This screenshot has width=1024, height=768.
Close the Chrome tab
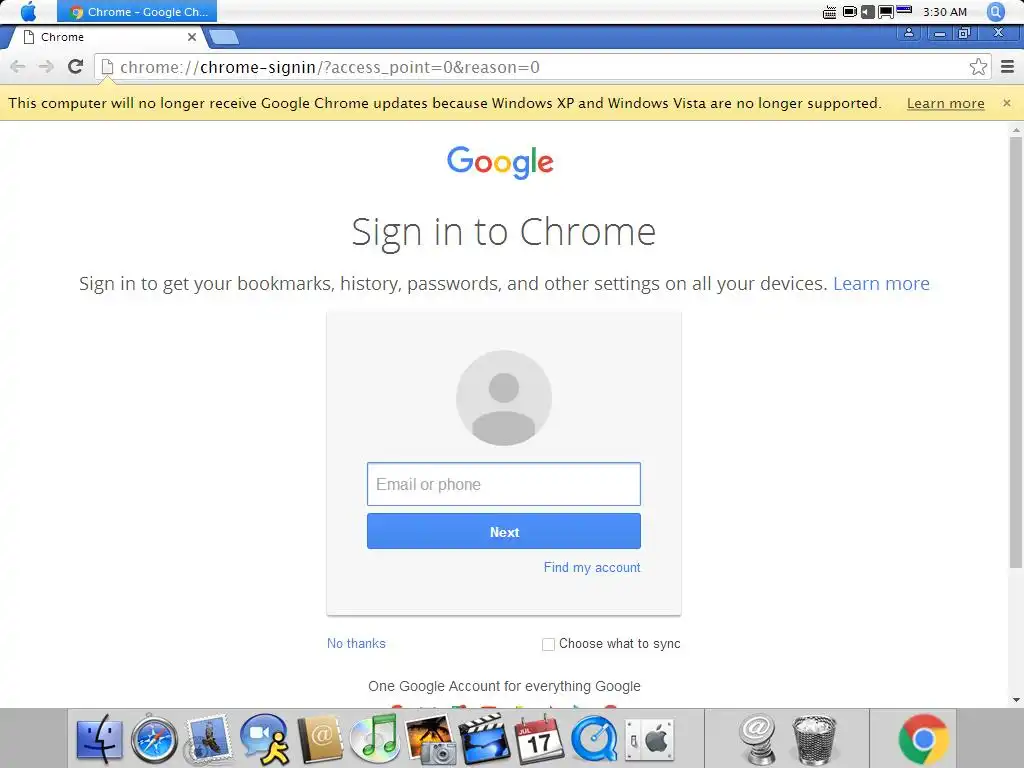coord(192,37)
